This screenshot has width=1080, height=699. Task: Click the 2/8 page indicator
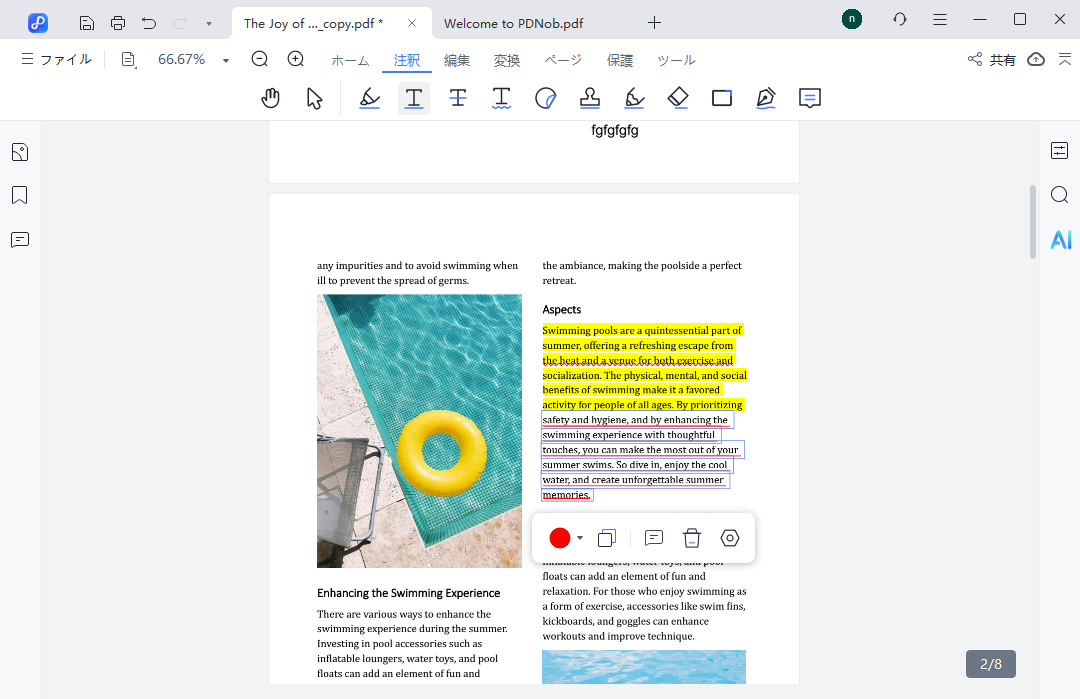(x=990, y=664)
